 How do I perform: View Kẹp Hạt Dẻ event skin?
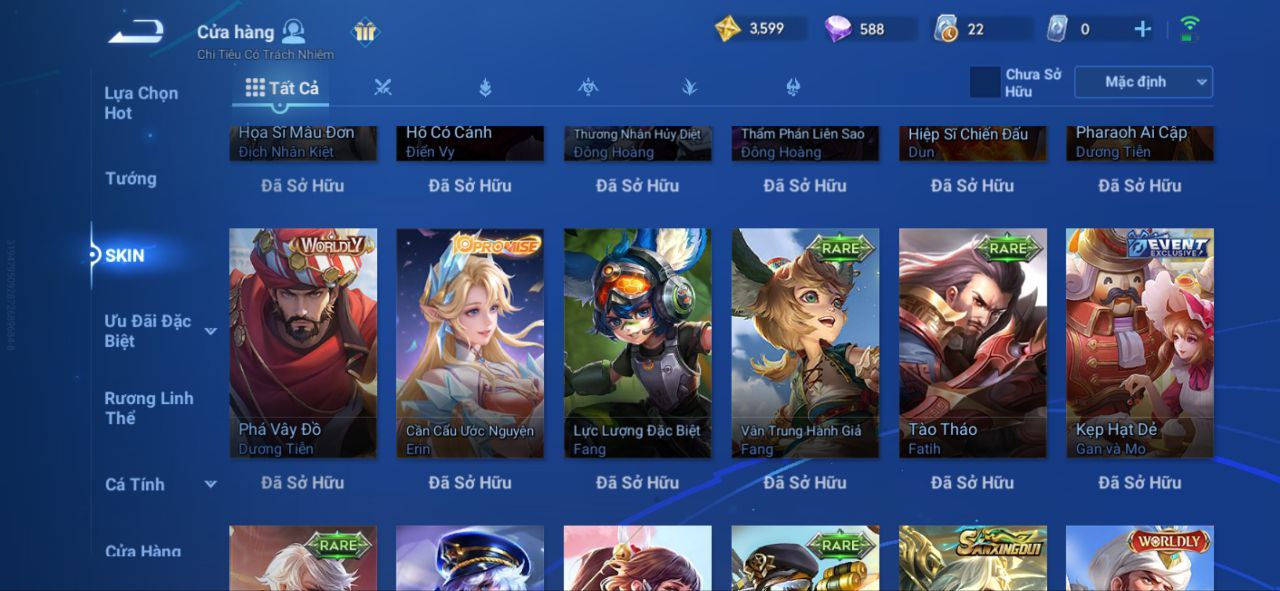1140,343
